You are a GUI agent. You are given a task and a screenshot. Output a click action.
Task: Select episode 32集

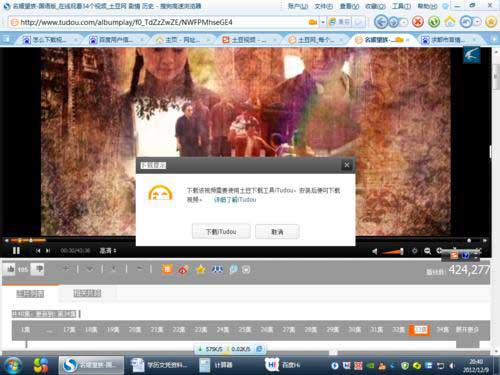398,330
